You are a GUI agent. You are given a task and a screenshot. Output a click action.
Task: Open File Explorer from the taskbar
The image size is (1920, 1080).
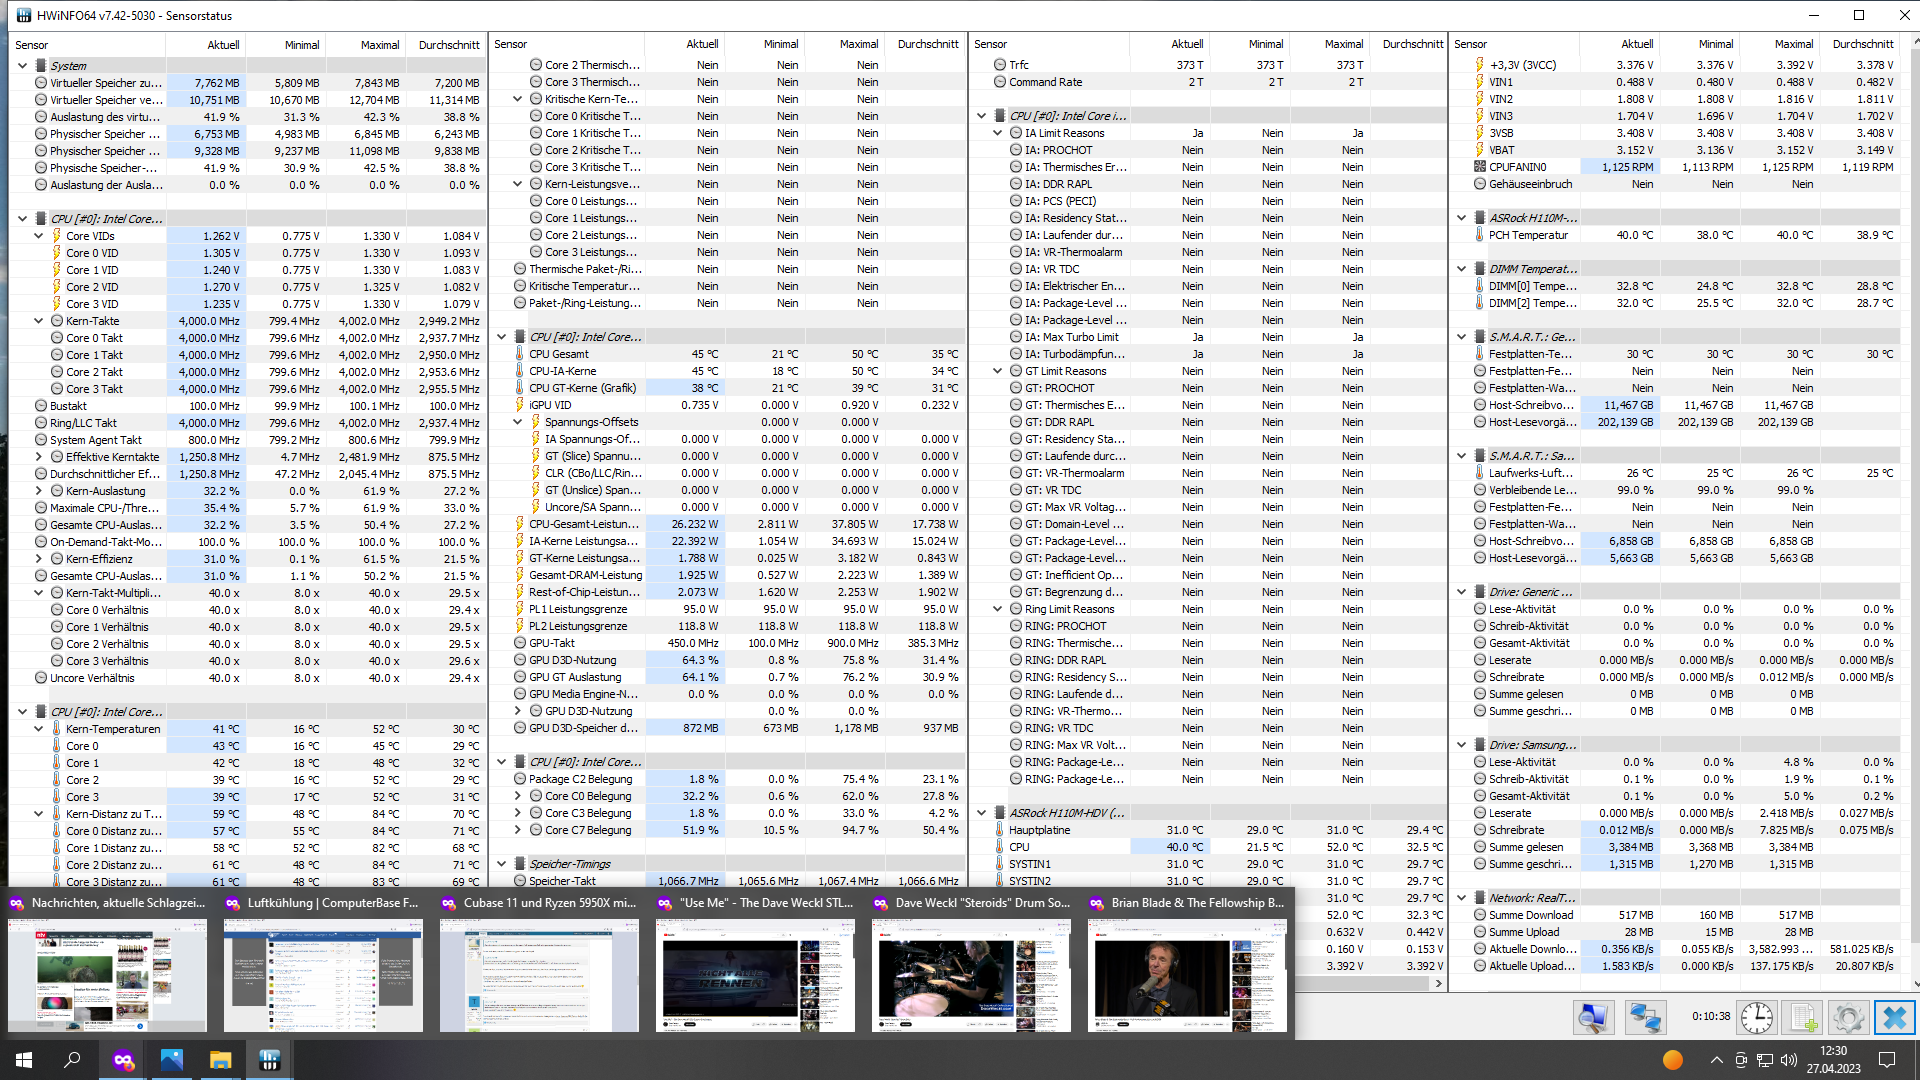(x=220, y=1060)
